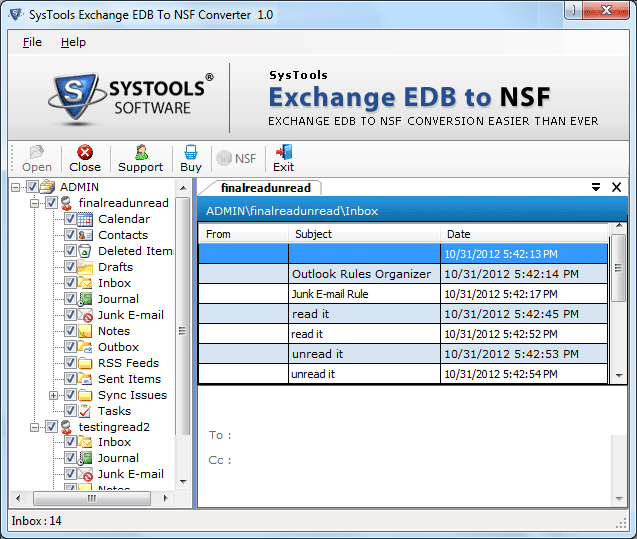Viewport: 637px width, 539px height.
Task: Click the folder tree scroll down arrow
Action: [183, 482]
